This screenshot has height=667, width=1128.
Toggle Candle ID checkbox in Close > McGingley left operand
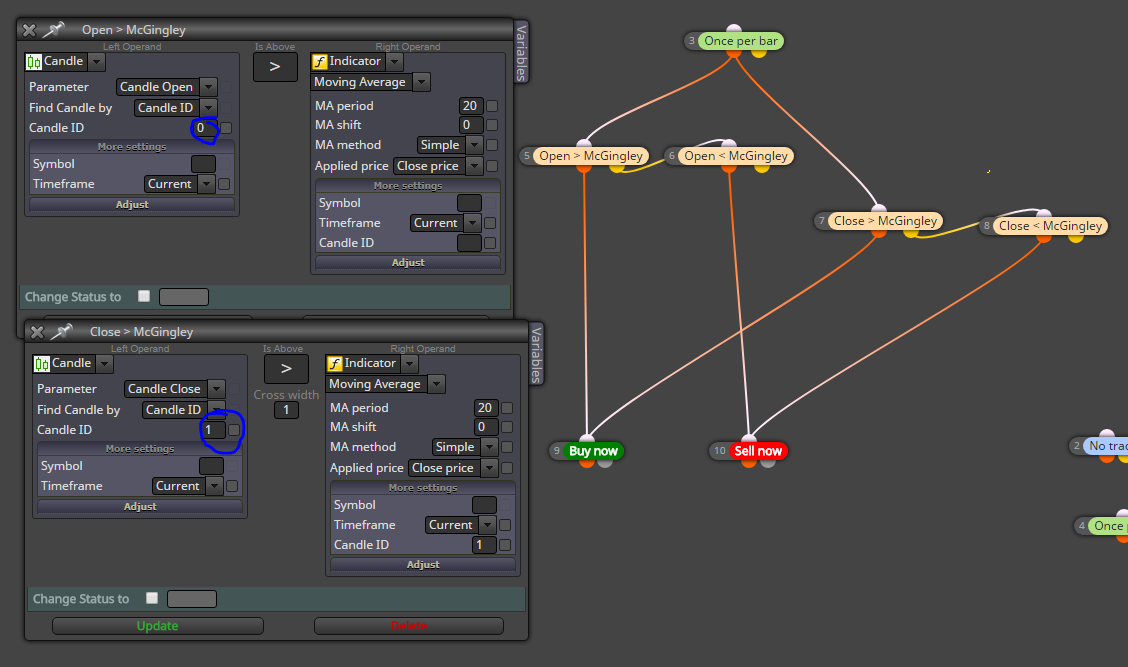(x=234, y=430)
